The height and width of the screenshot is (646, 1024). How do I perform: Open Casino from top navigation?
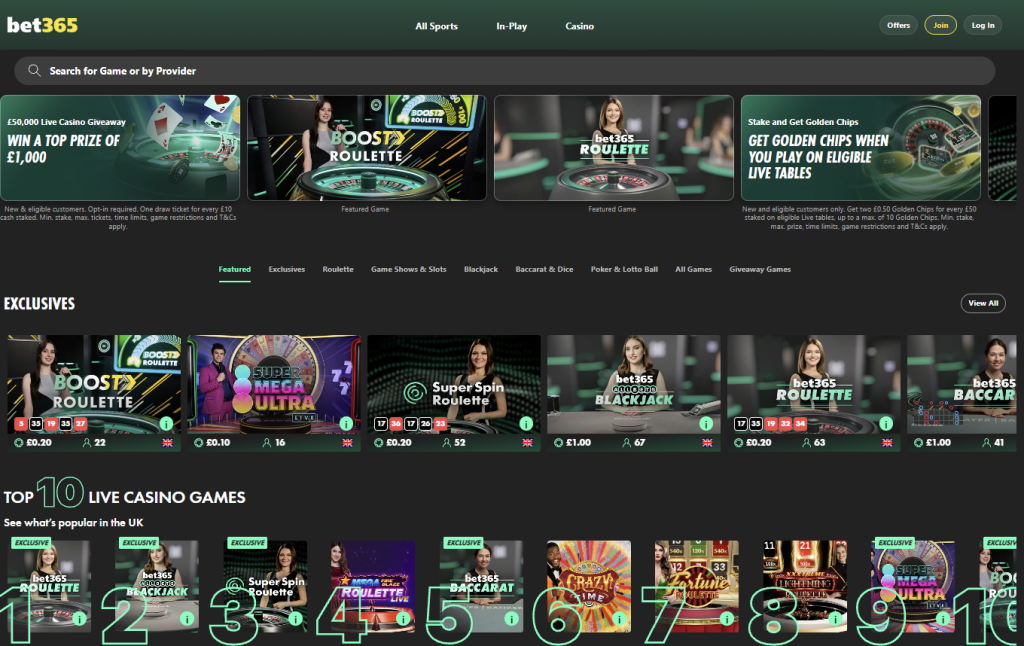[x=579, y=26]
